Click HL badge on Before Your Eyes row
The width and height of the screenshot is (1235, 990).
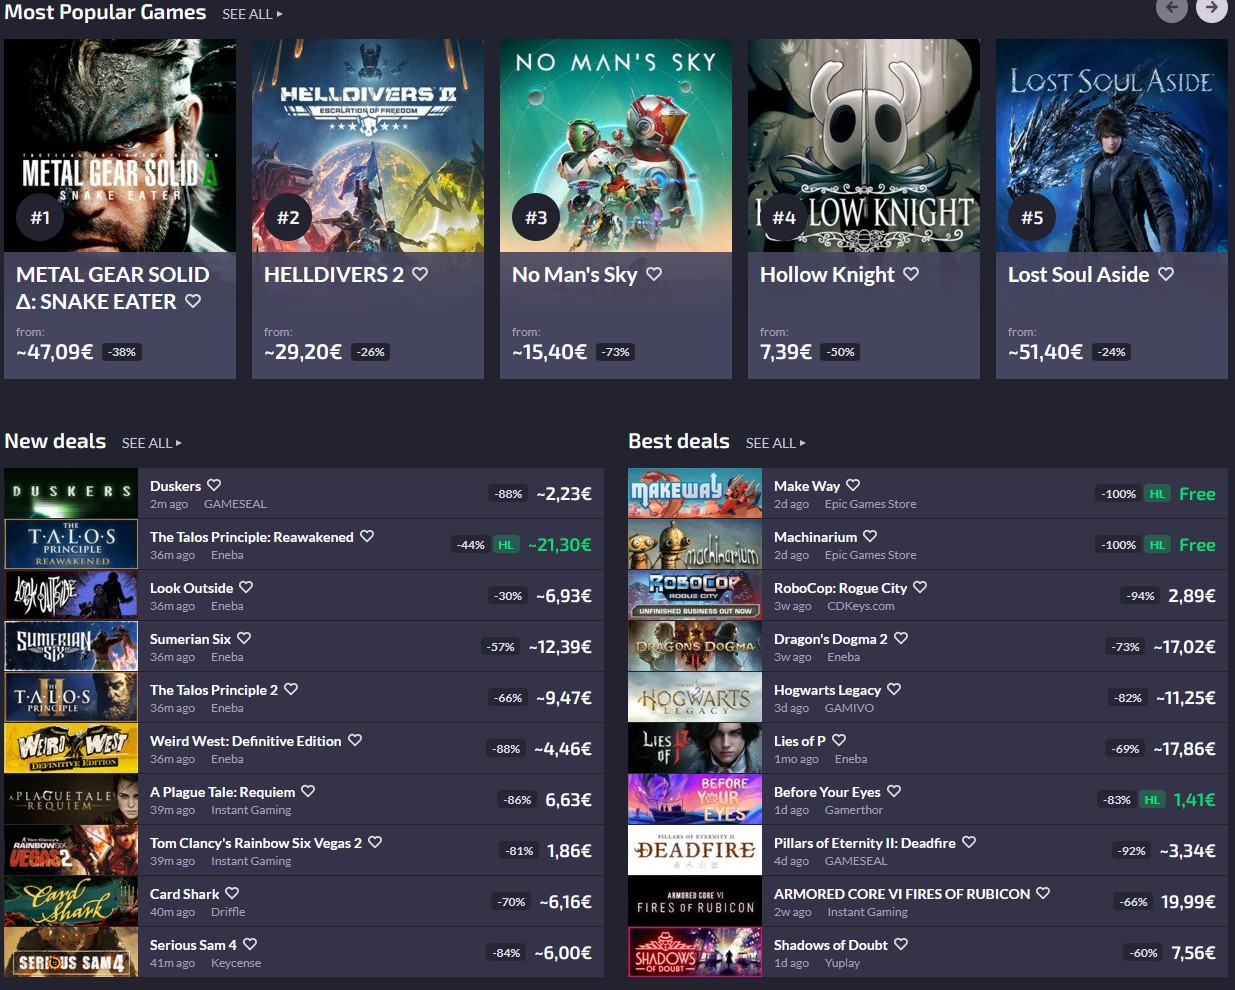(x=1152, y=800)
